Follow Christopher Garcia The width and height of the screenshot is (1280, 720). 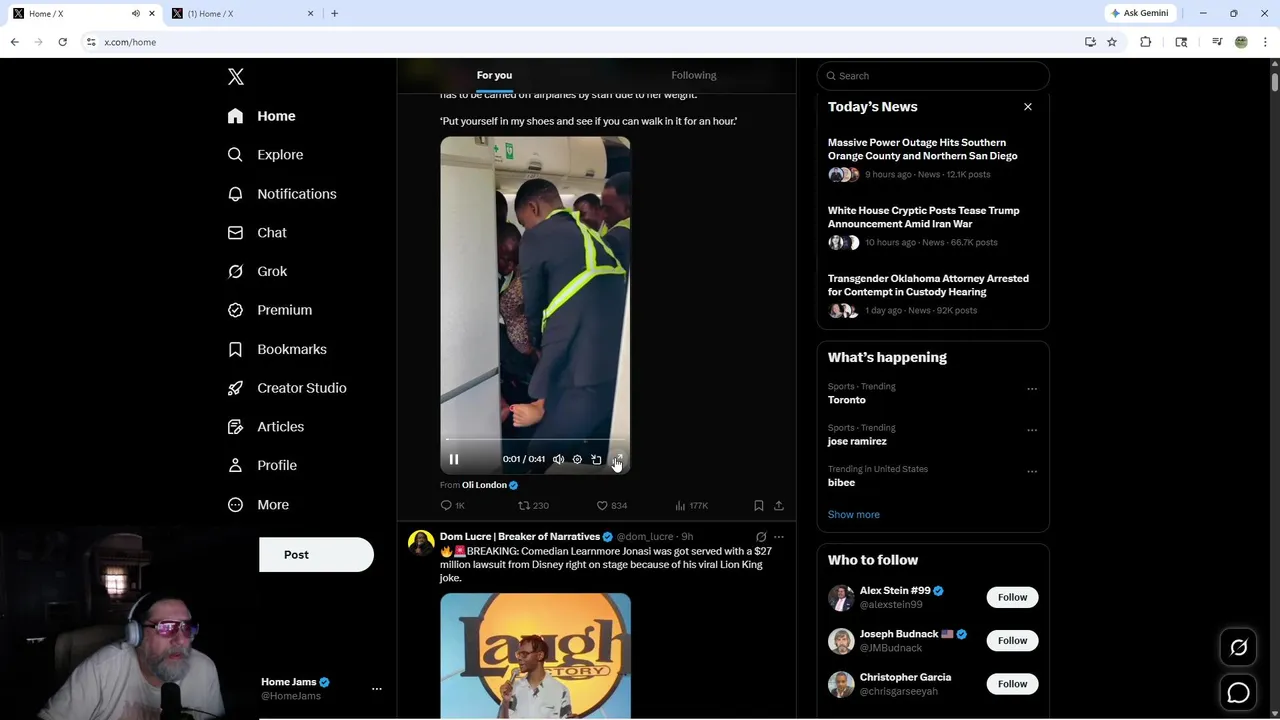point(1012,684)
